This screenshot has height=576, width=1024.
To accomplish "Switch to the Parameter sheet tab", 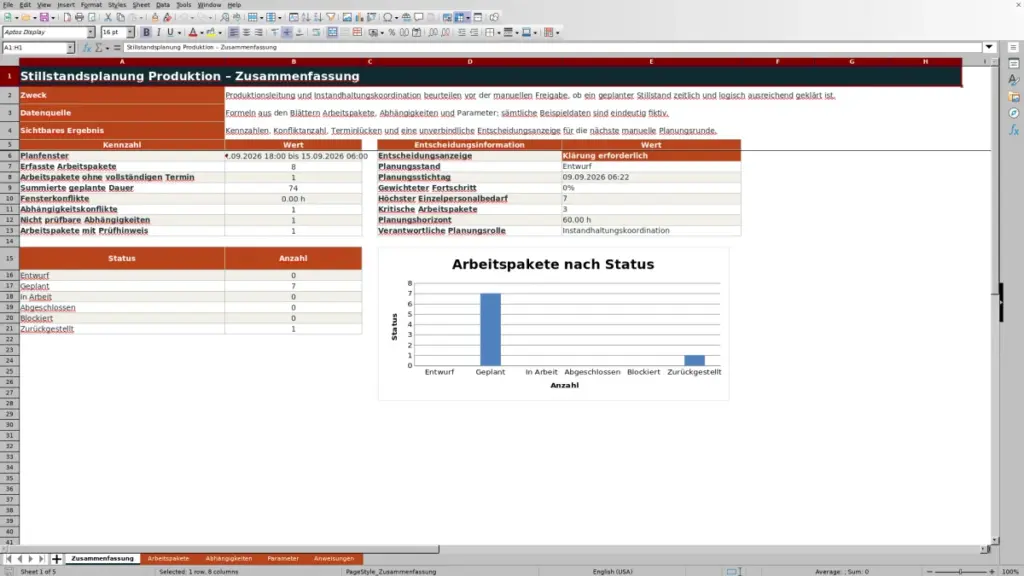I will tap(283, 558).
